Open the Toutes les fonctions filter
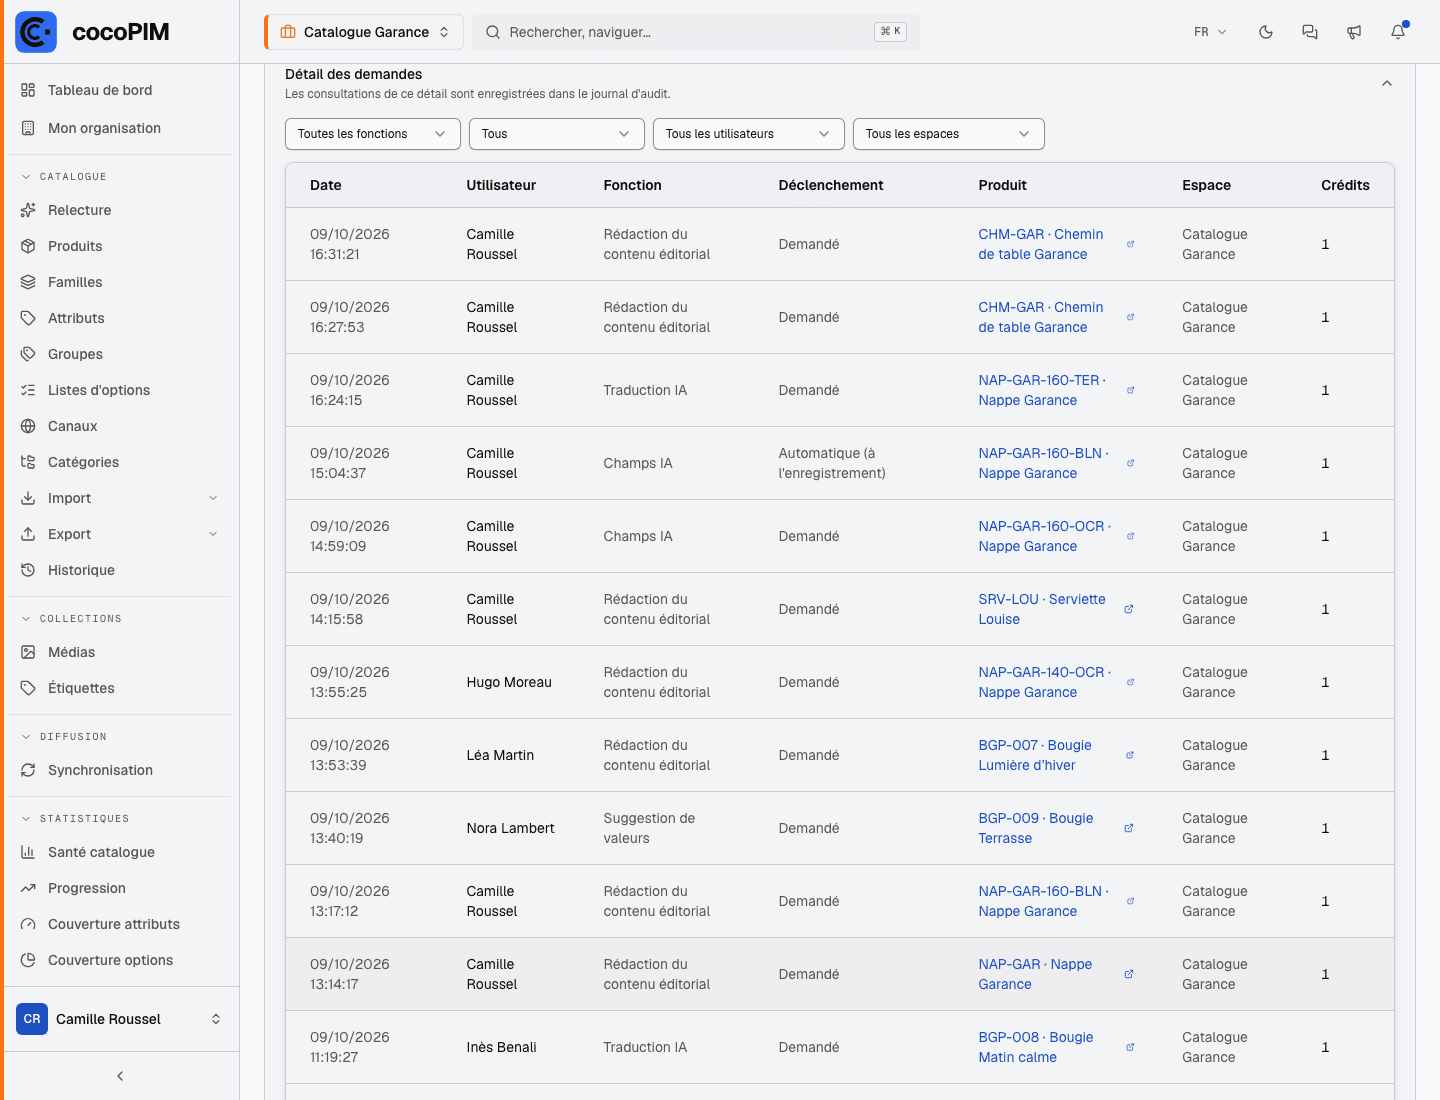The image size is (1440, 1100). pos(373,134)
